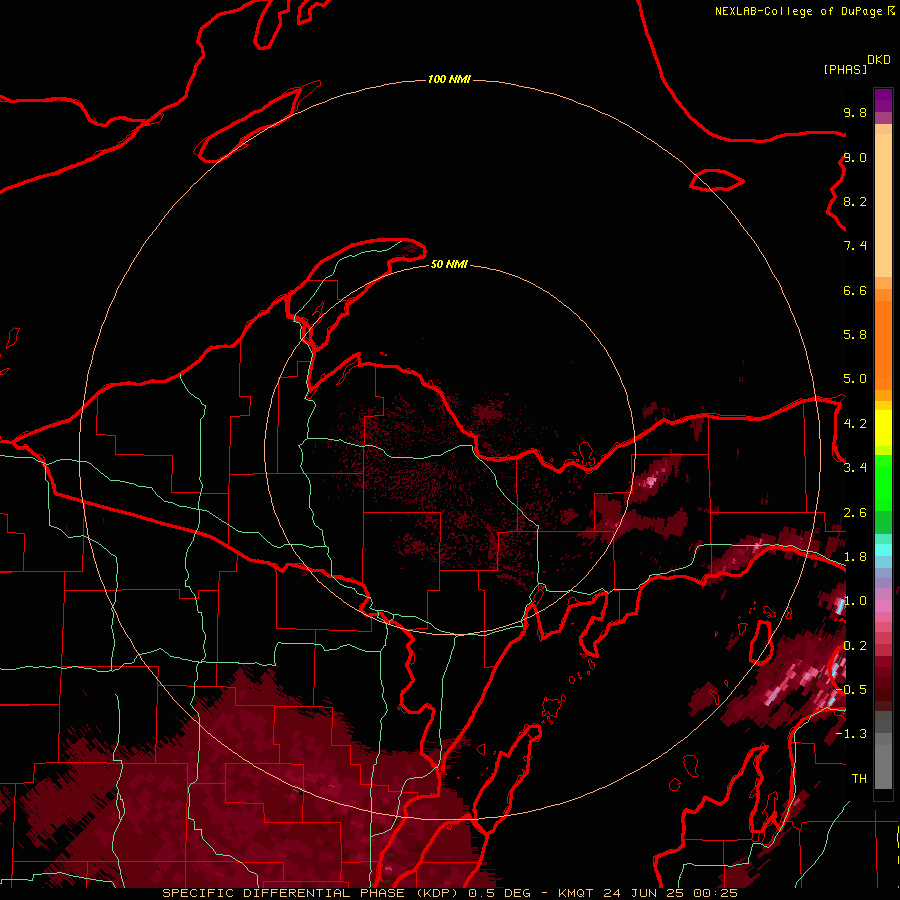Click the [PHAS] legend heading
This screenshot has width=900, height=900.
(845, 69)
